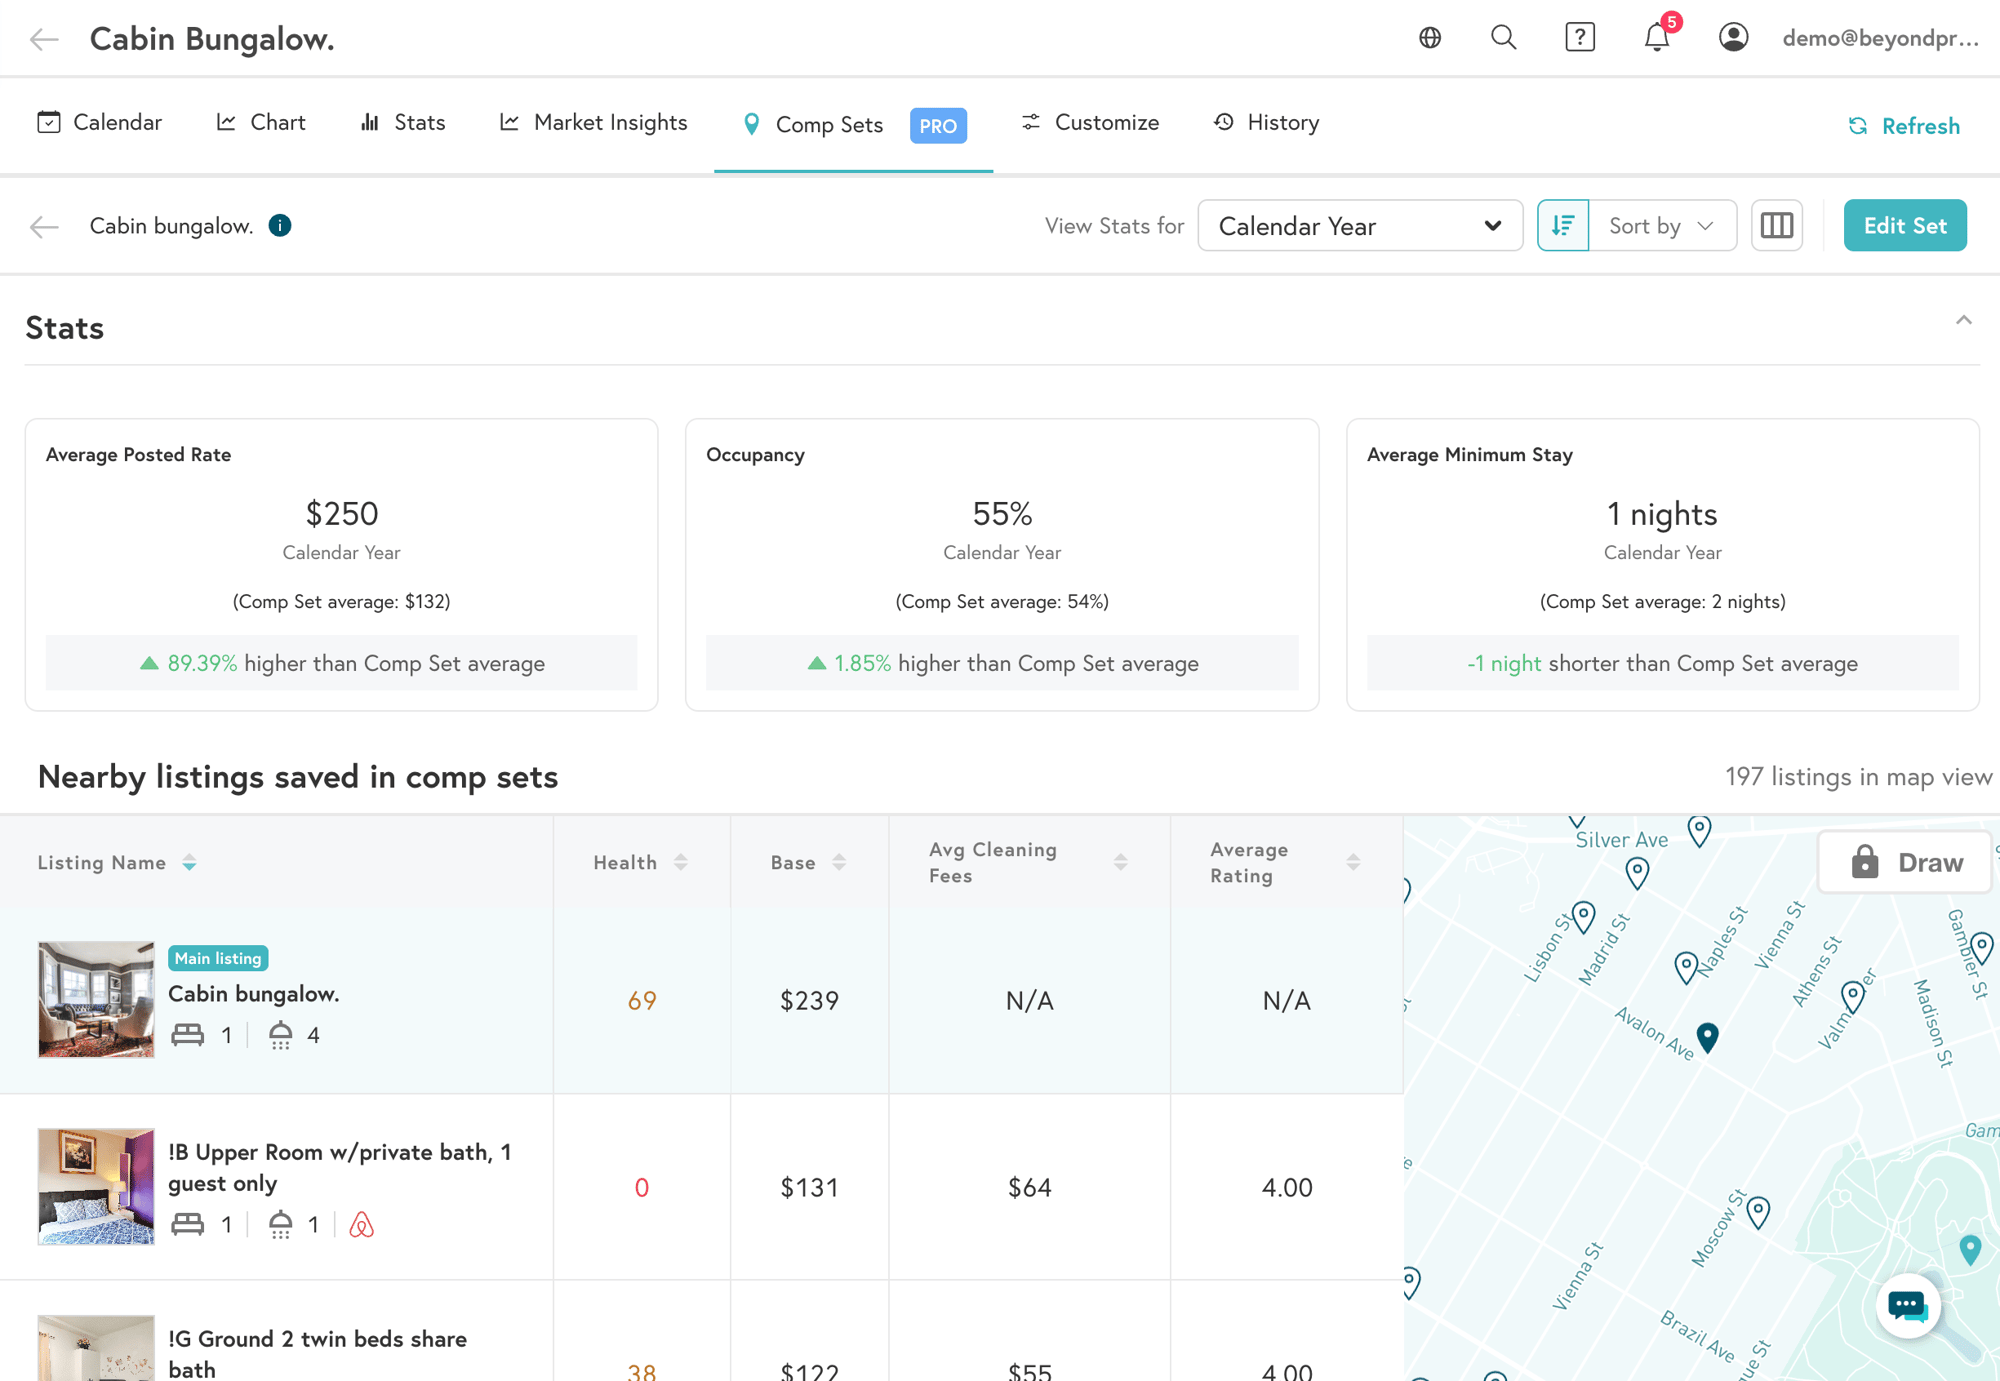This screenshot has height=1381, width=2000.
Task: Click the $239 base price
Action: (x=809, y=1000)
